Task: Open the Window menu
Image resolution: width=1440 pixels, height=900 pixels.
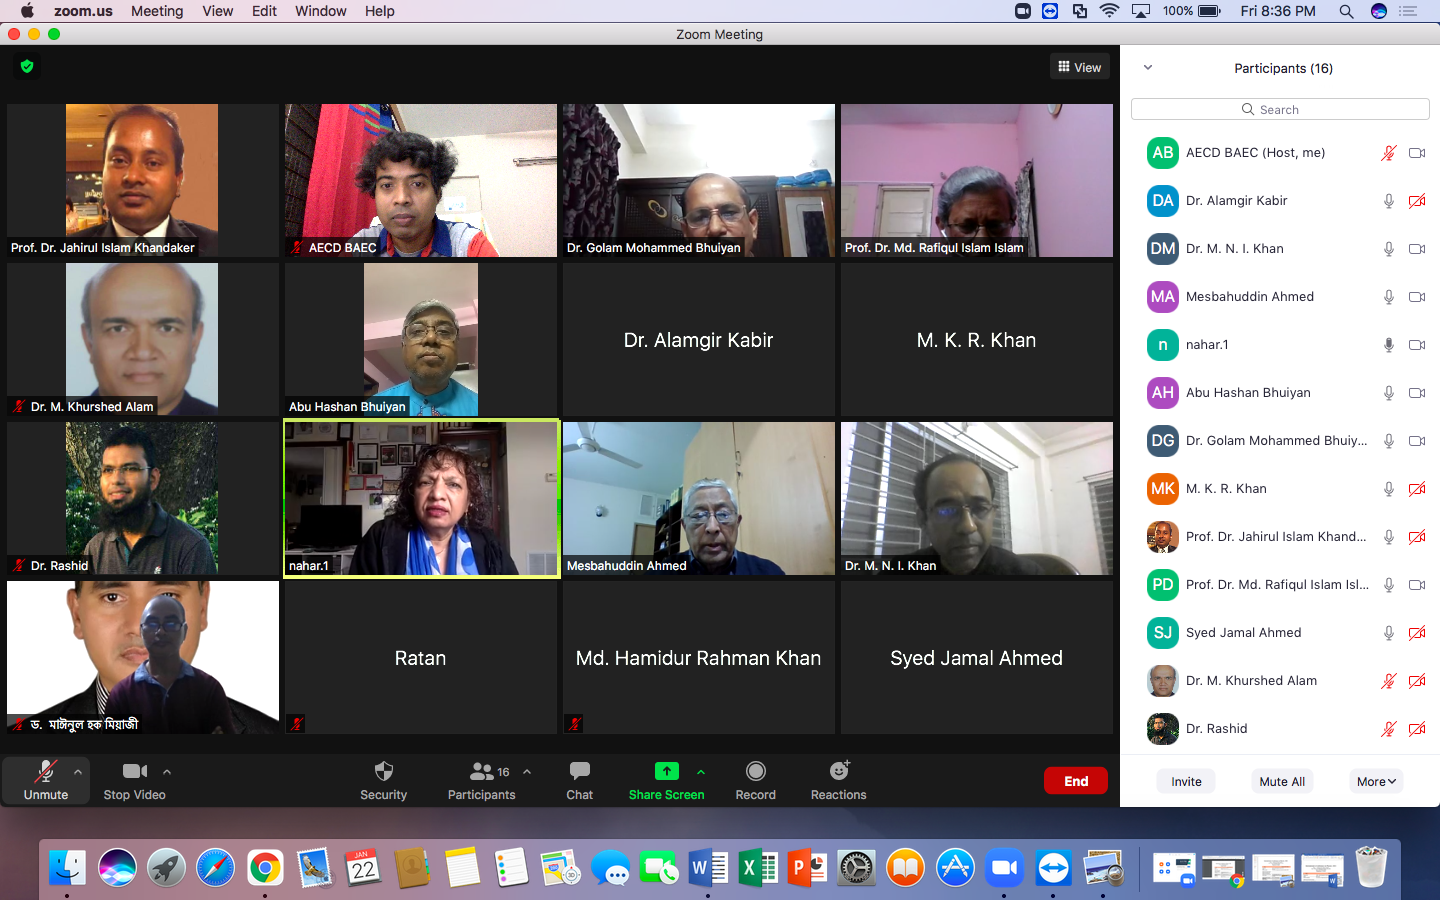Action: 320,11
